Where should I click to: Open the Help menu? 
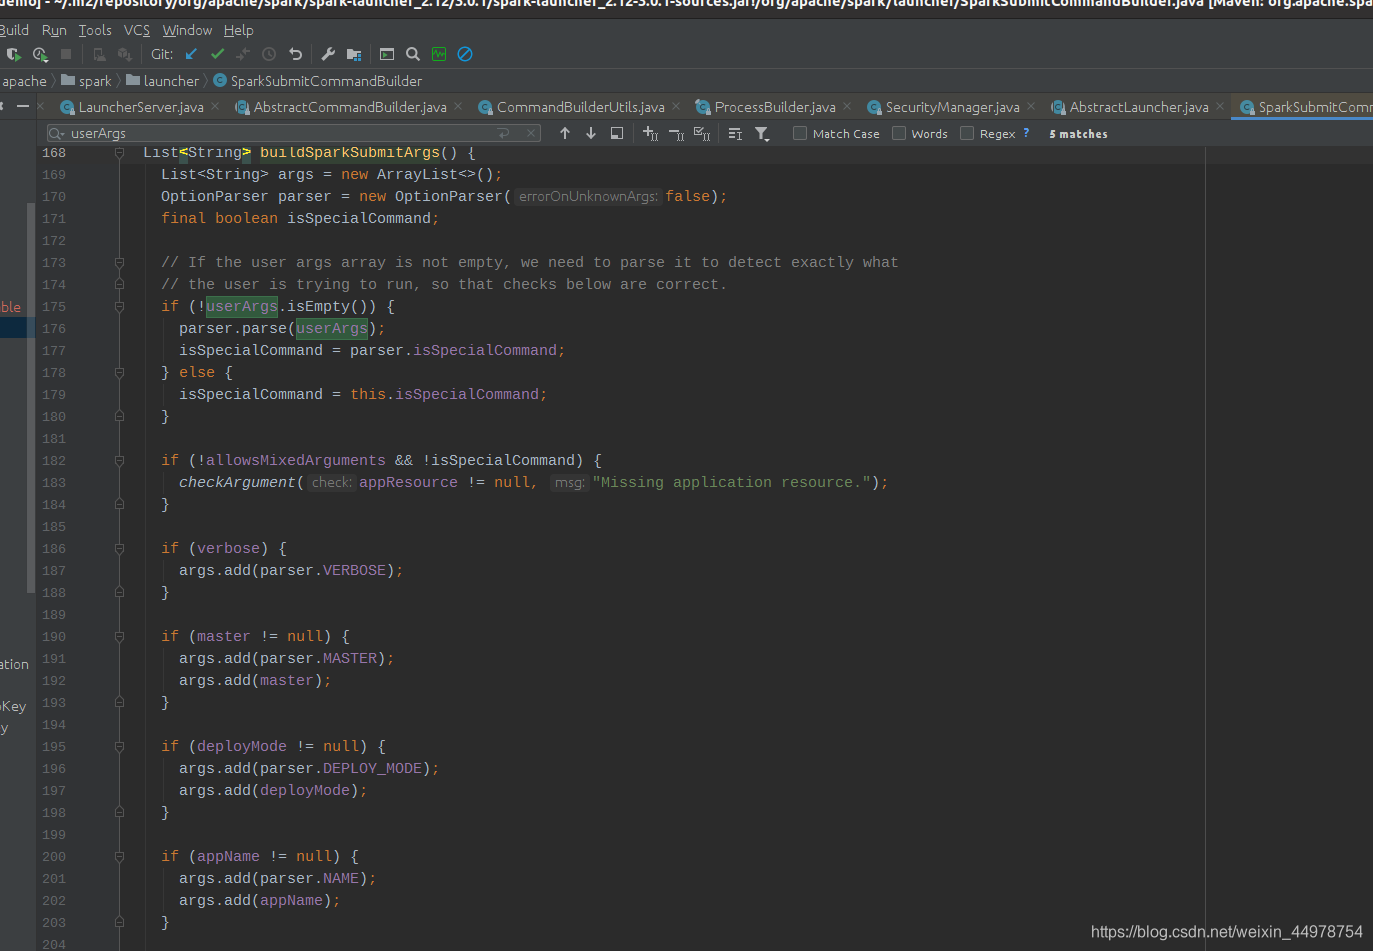pyautogui.click(x=238, y=30)
